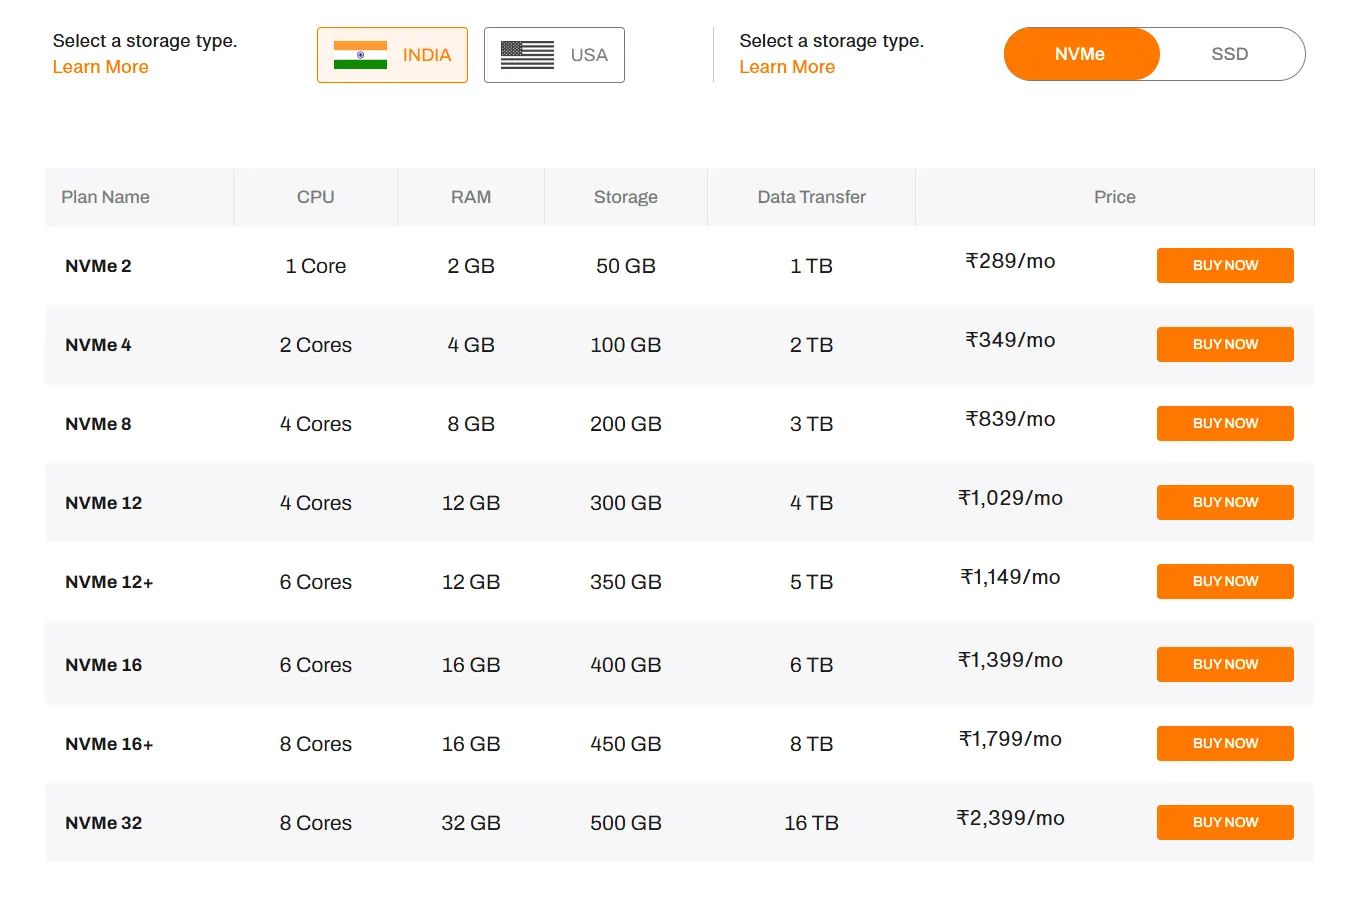Buy the NVMe 12 plan
The width and height of the screenshot is (1366, 911).
(x=1224, y=502)
